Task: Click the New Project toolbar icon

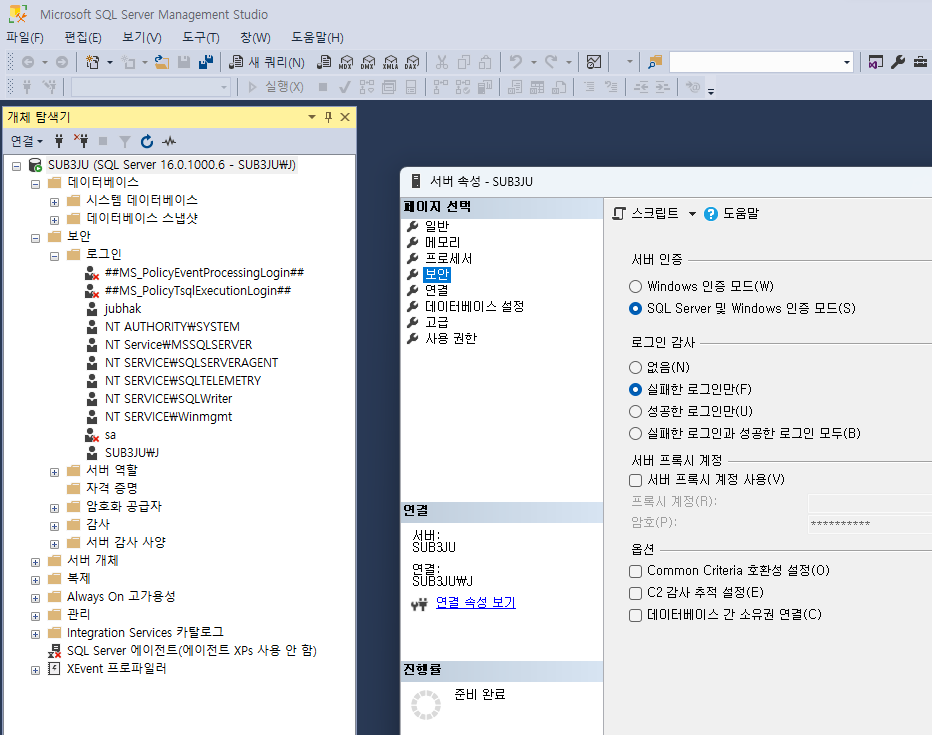Action: (x=93, y=62)
